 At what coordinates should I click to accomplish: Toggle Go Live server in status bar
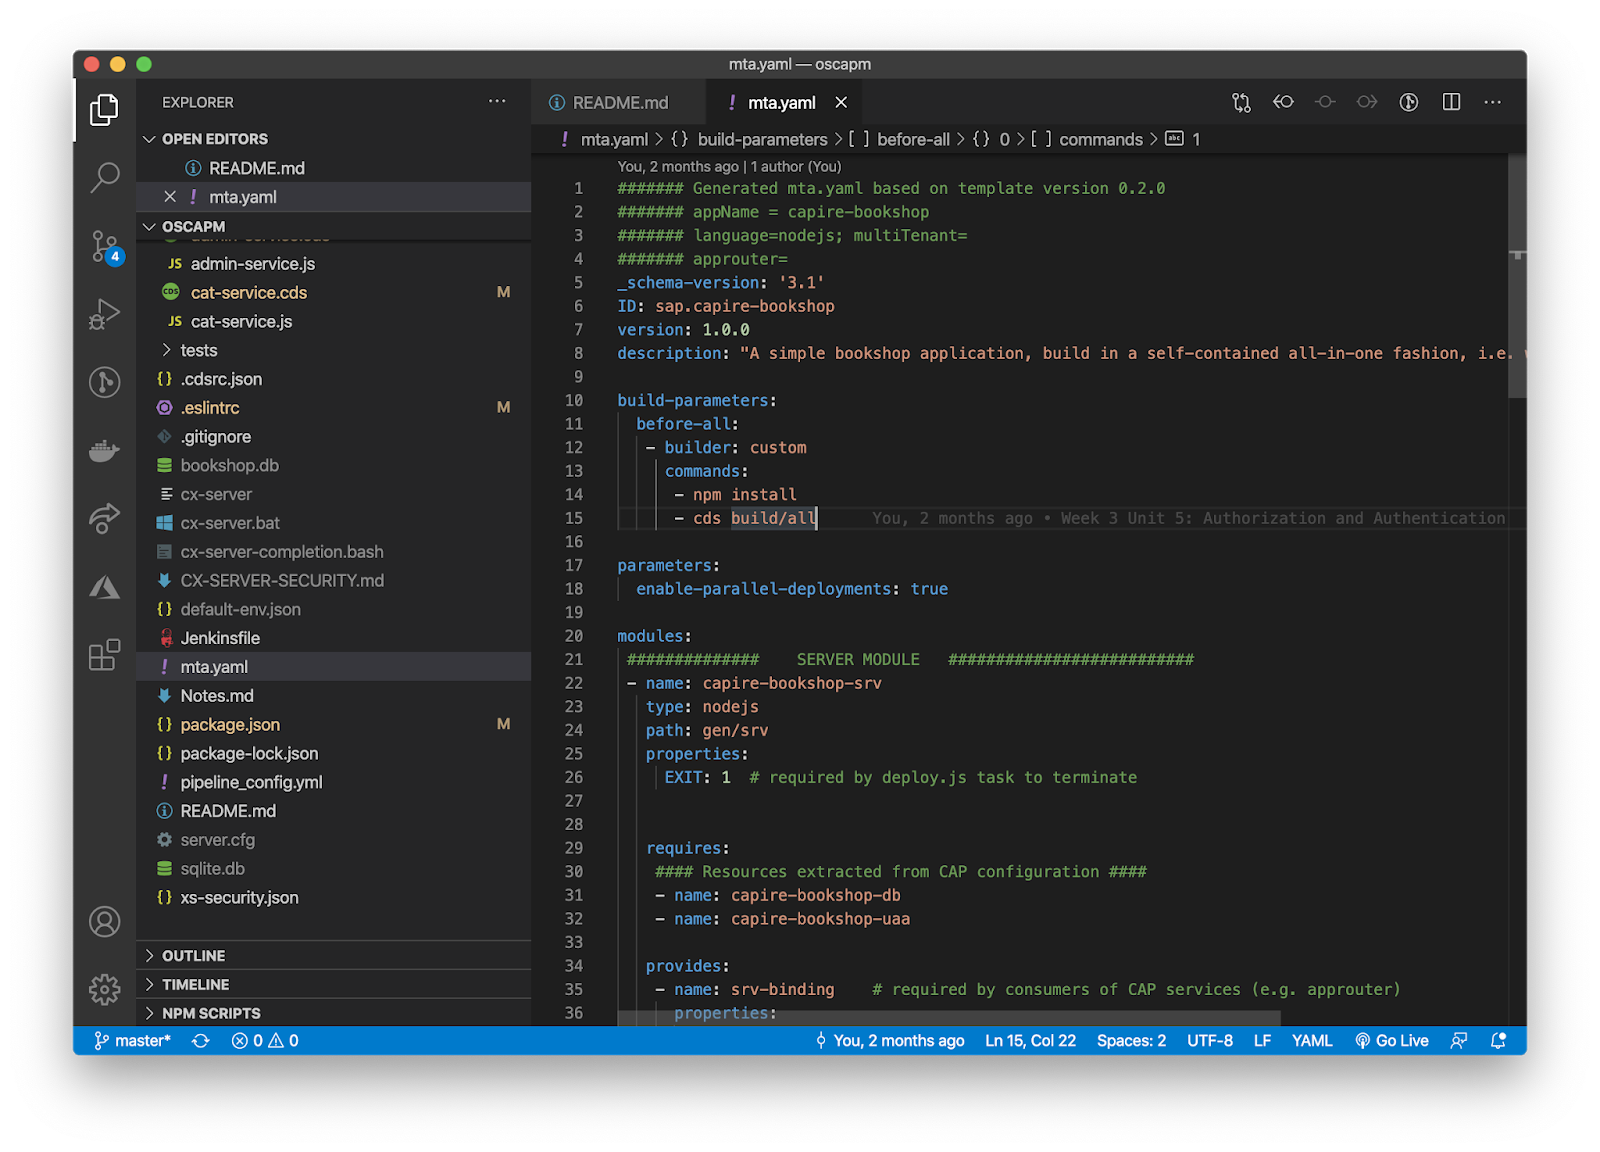pos(1391,1041)
